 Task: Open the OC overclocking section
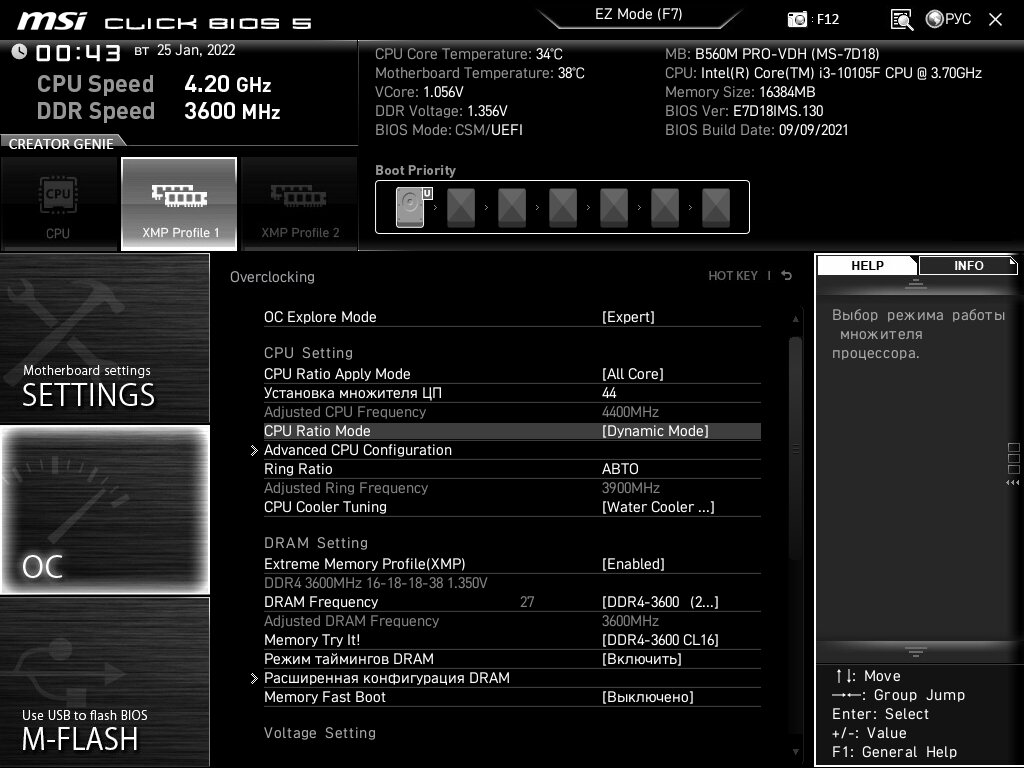[x=104, y=509]
